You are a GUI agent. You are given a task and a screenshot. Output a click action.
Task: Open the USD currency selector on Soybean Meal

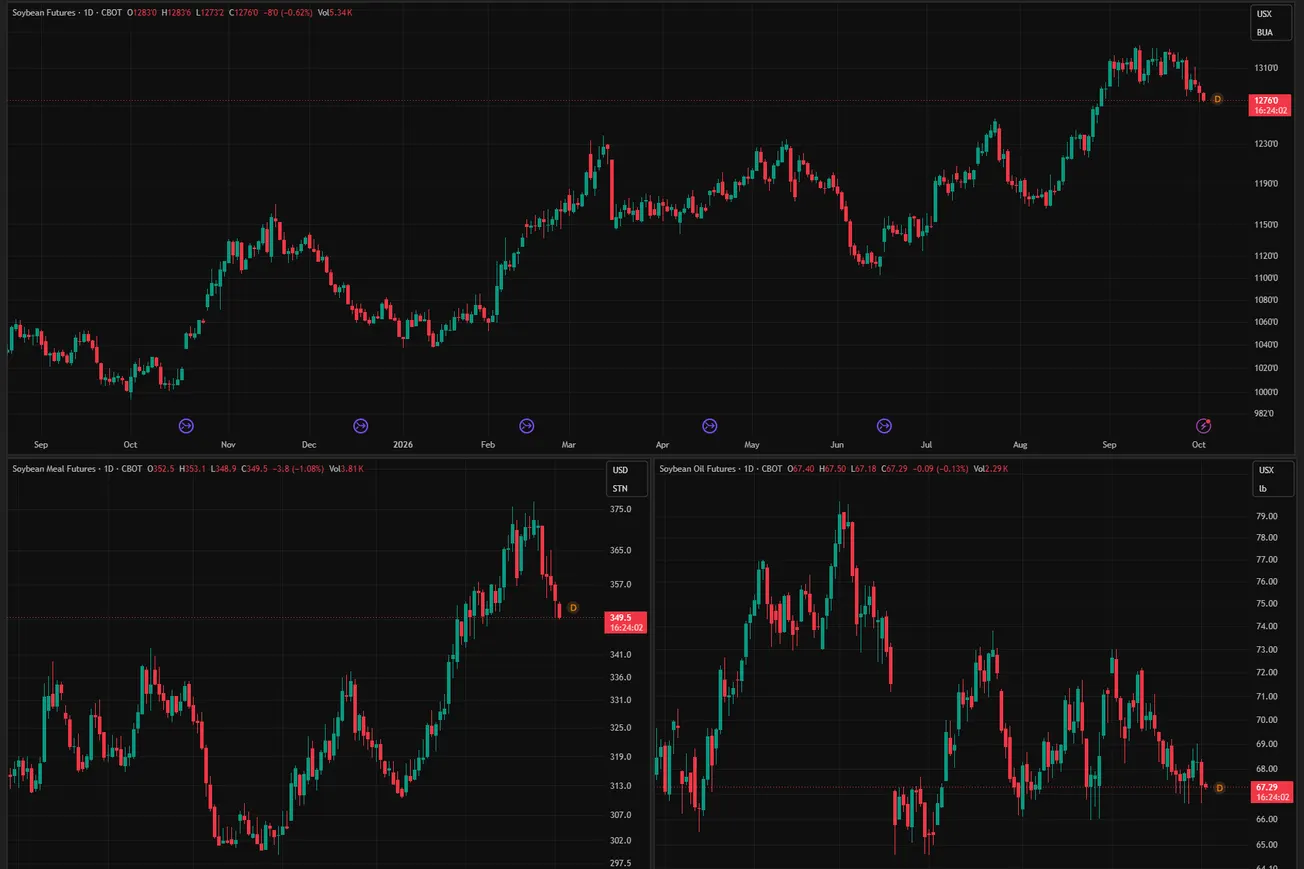click(620, 470)
